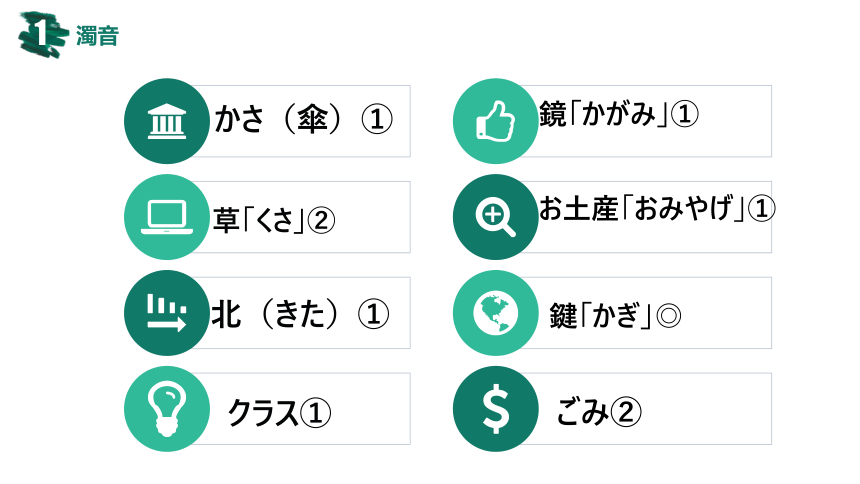Click the magnifying glass plus icon
This screenshot has width=860, height=484.
point(495,217)
